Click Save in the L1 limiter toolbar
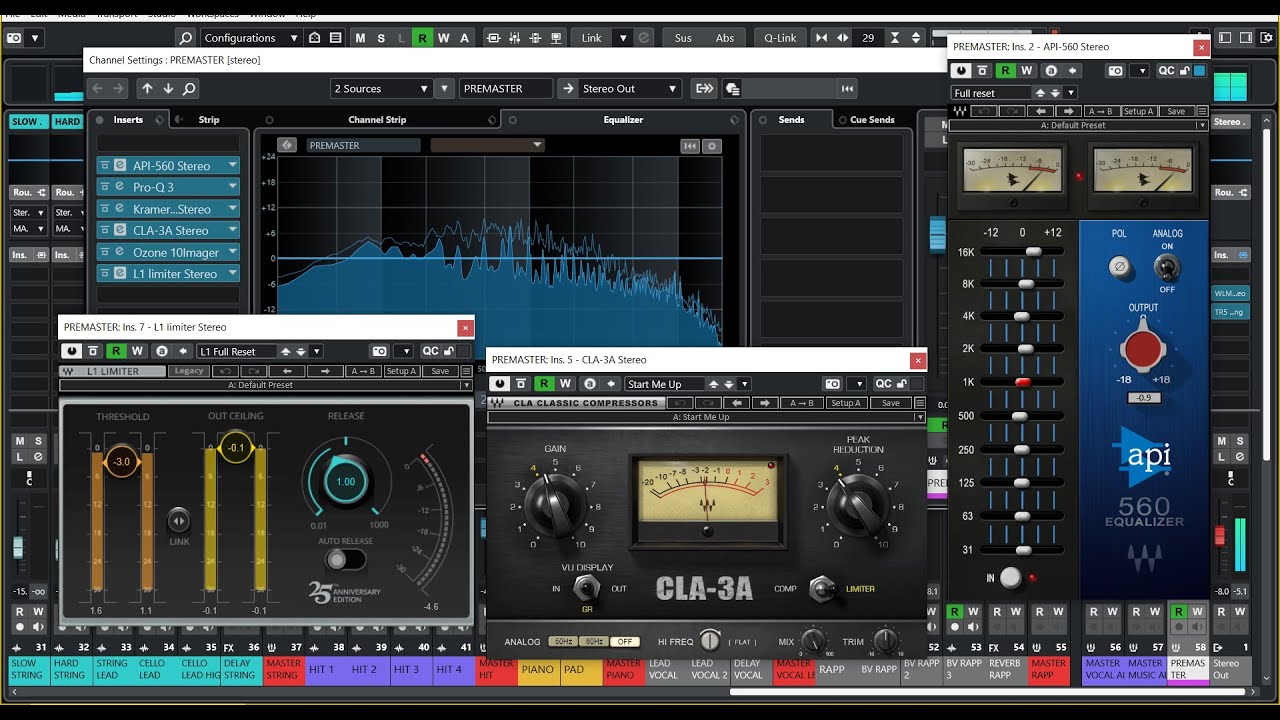Viewport: 1280px width, 720px height. click(x=440, y=371)
